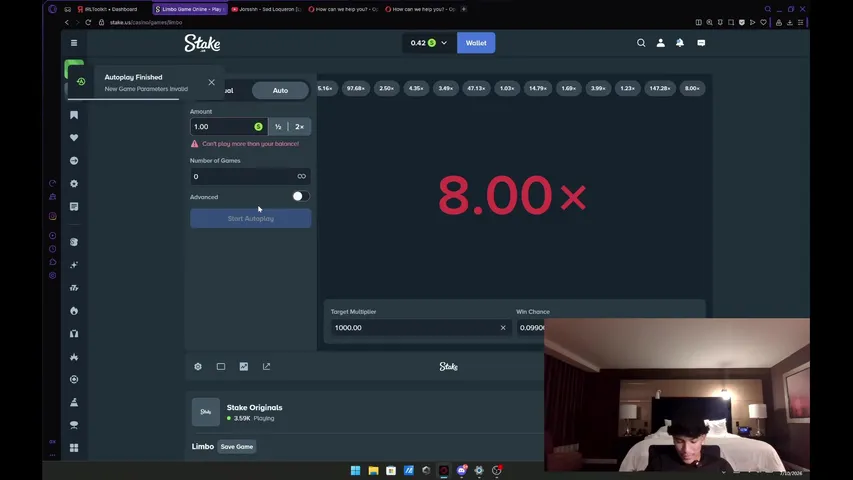The width and height of the screenshot is (853, 480).
Task: Open Windows Start menu
Action: tap(355, 471)
